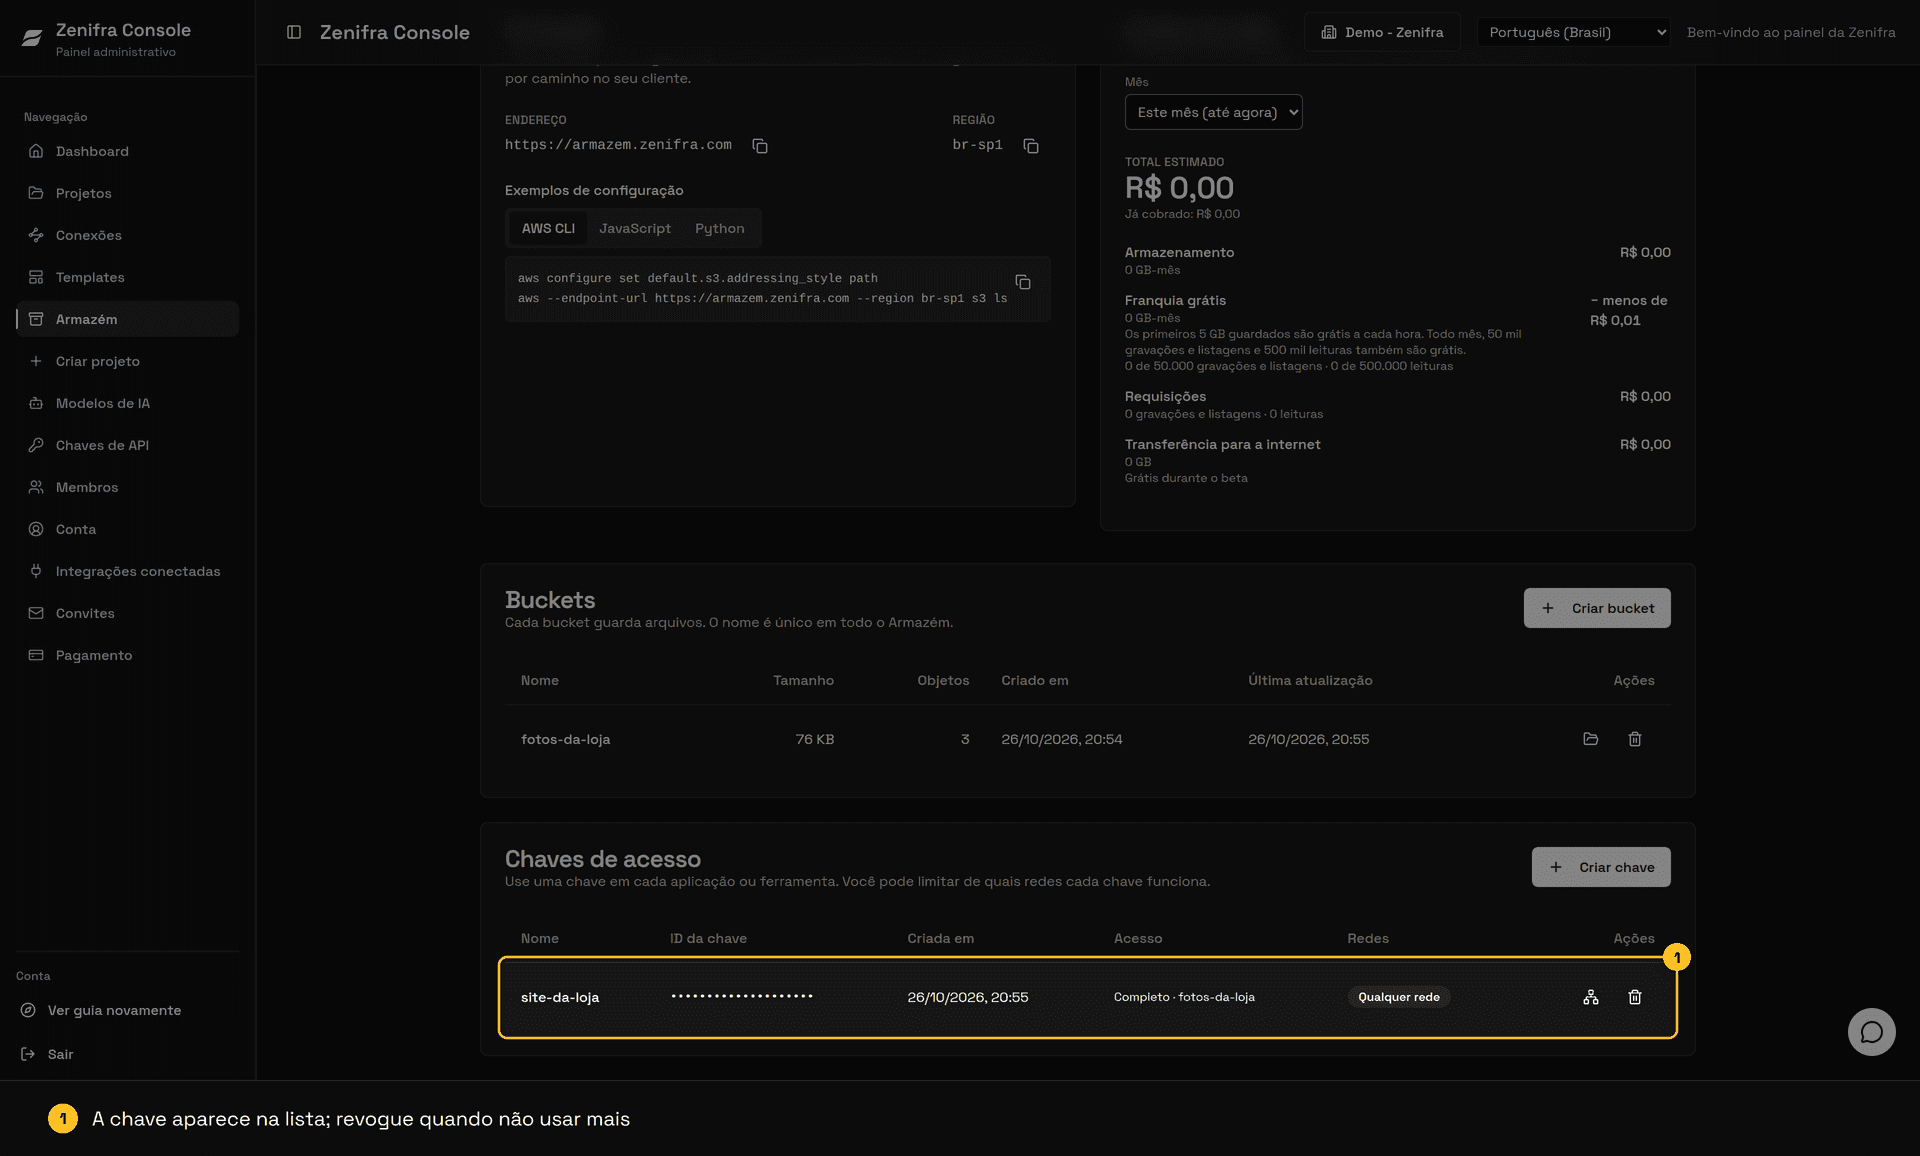Open files of fotos-da-loja bucket
Image resolution: width=1920 pixels, height=1156 pixels.
1591,739
